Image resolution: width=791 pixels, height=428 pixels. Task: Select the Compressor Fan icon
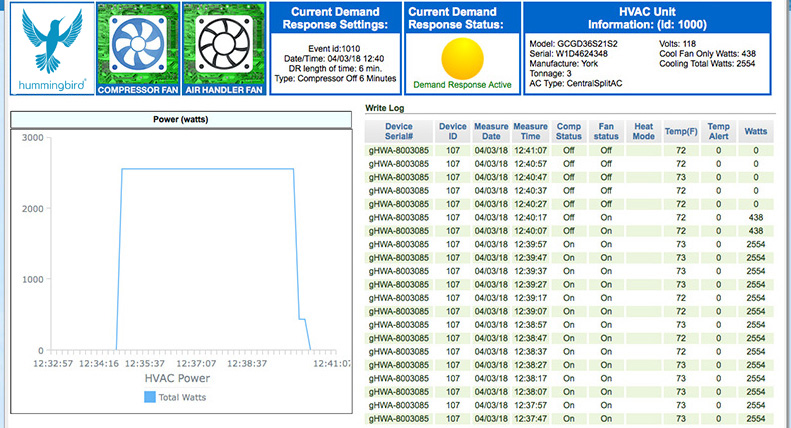(x=138, y=43)
